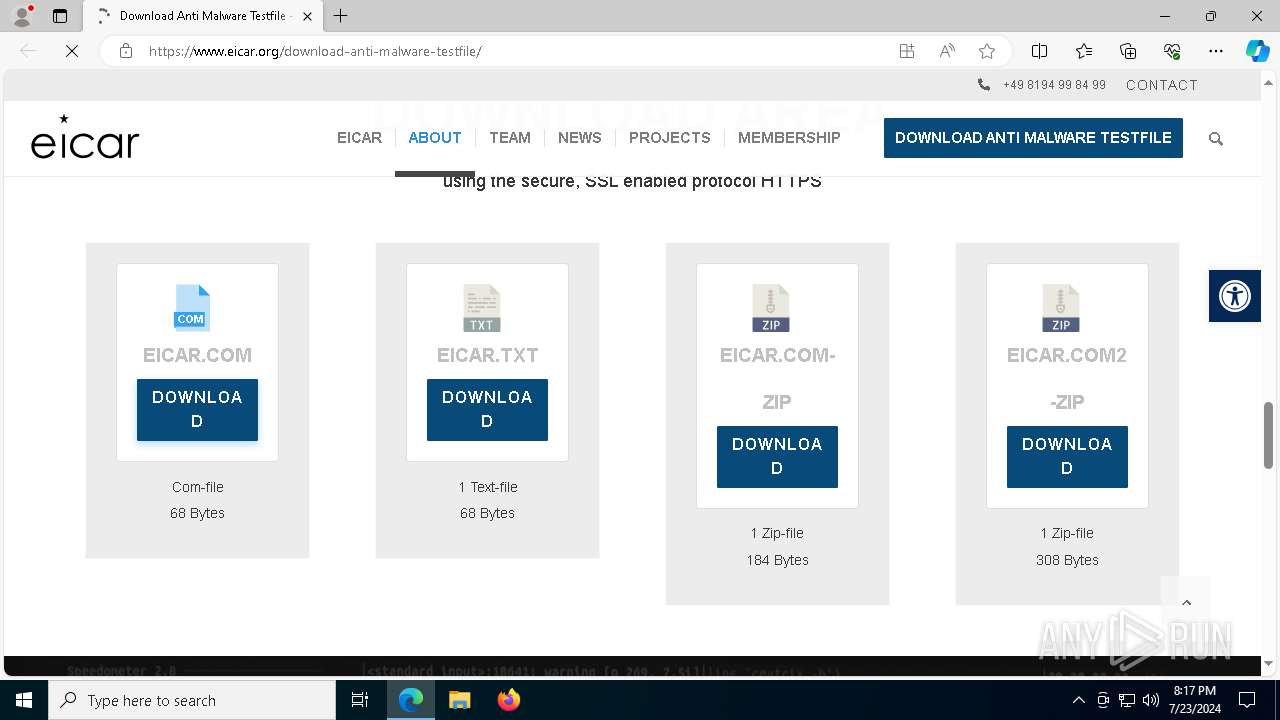The width and height of the screenshot is (1280, 720).
Task: Open the ABOUT menu item
Action: [435, 138]
